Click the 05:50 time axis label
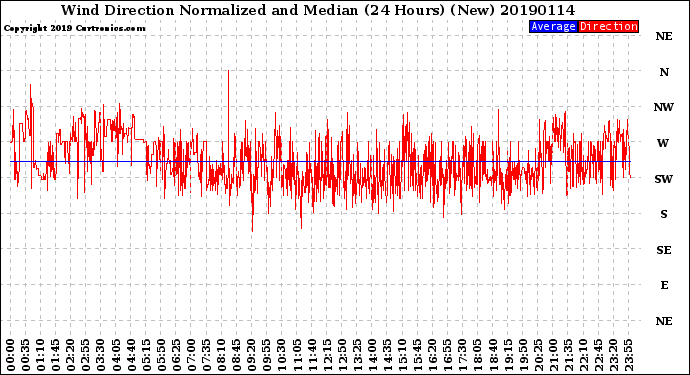The width and height of the screenshot is (690, 375). pyautogui.click(x=161, y=355)
